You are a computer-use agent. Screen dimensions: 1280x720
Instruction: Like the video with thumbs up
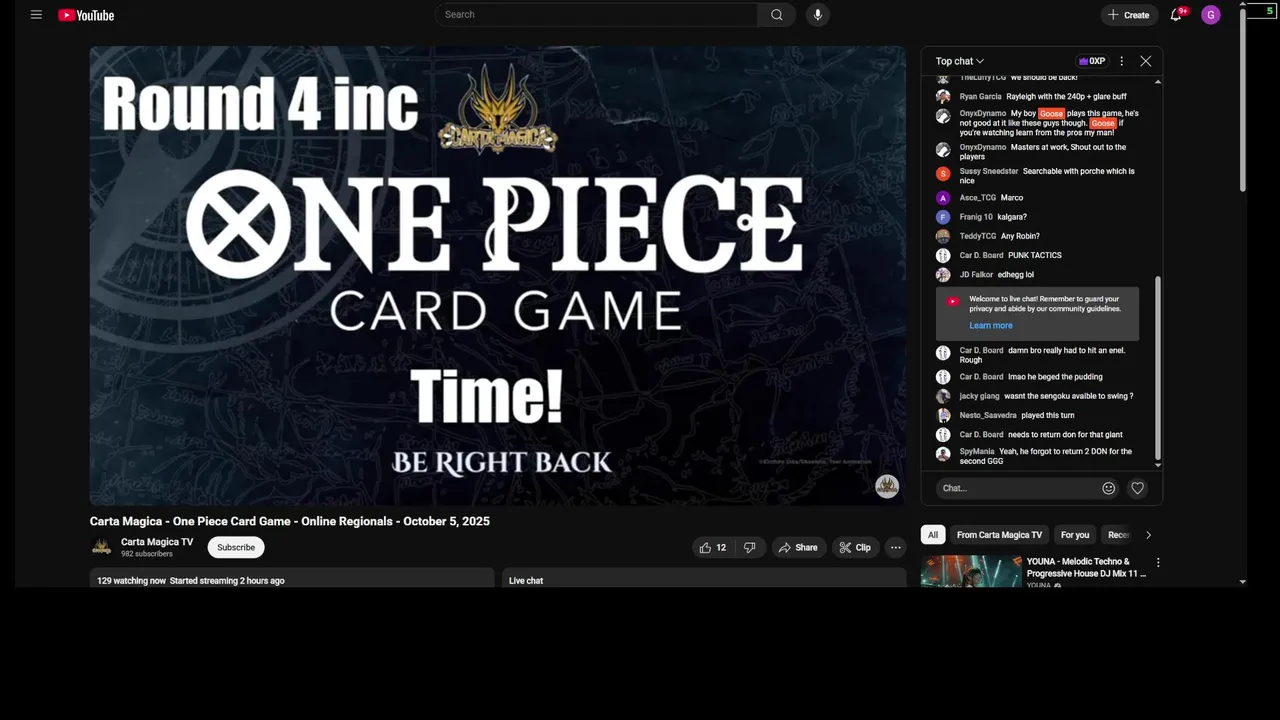click(x=713, y=548)
